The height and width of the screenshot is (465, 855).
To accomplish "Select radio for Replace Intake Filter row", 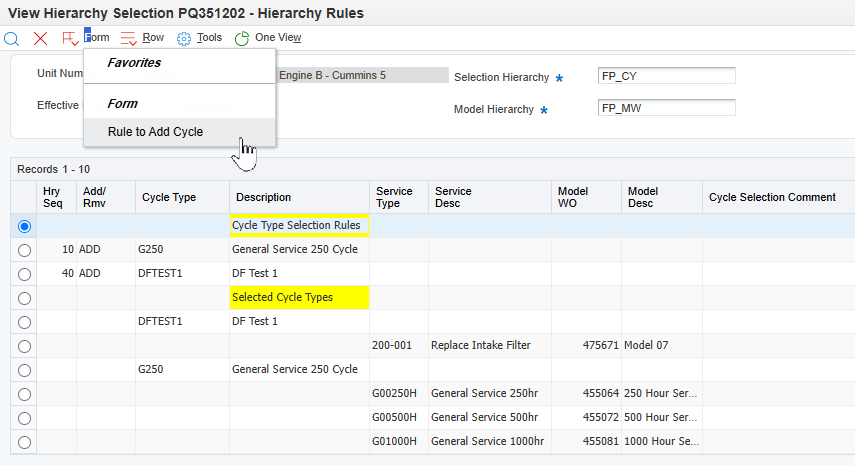I will click(24, 346).
